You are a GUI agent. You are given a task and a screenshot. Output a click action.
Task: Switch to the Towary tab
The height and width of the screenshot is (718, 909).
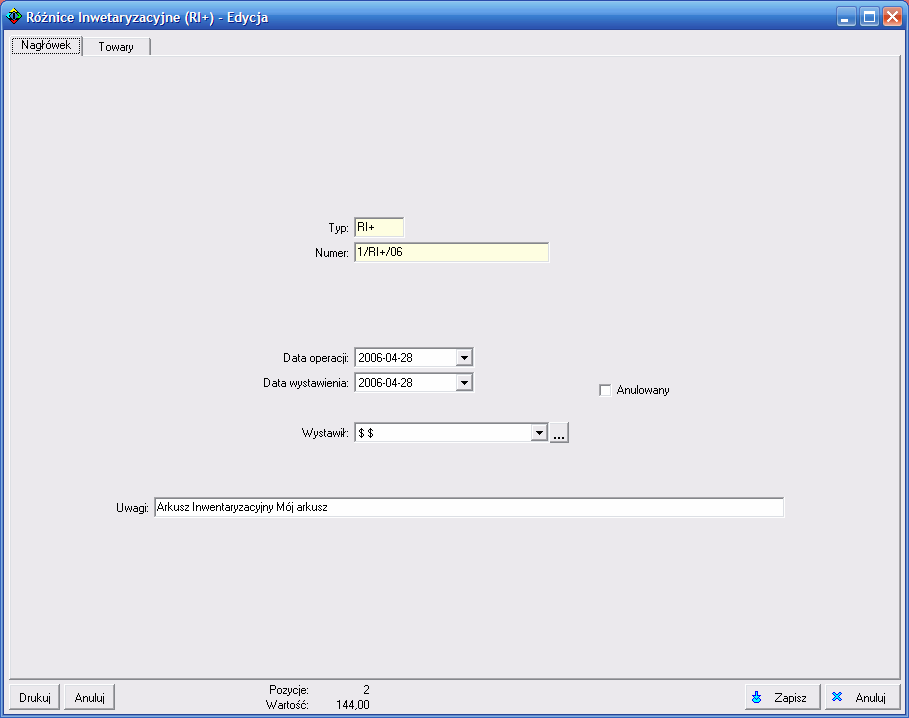pos(116,47)
